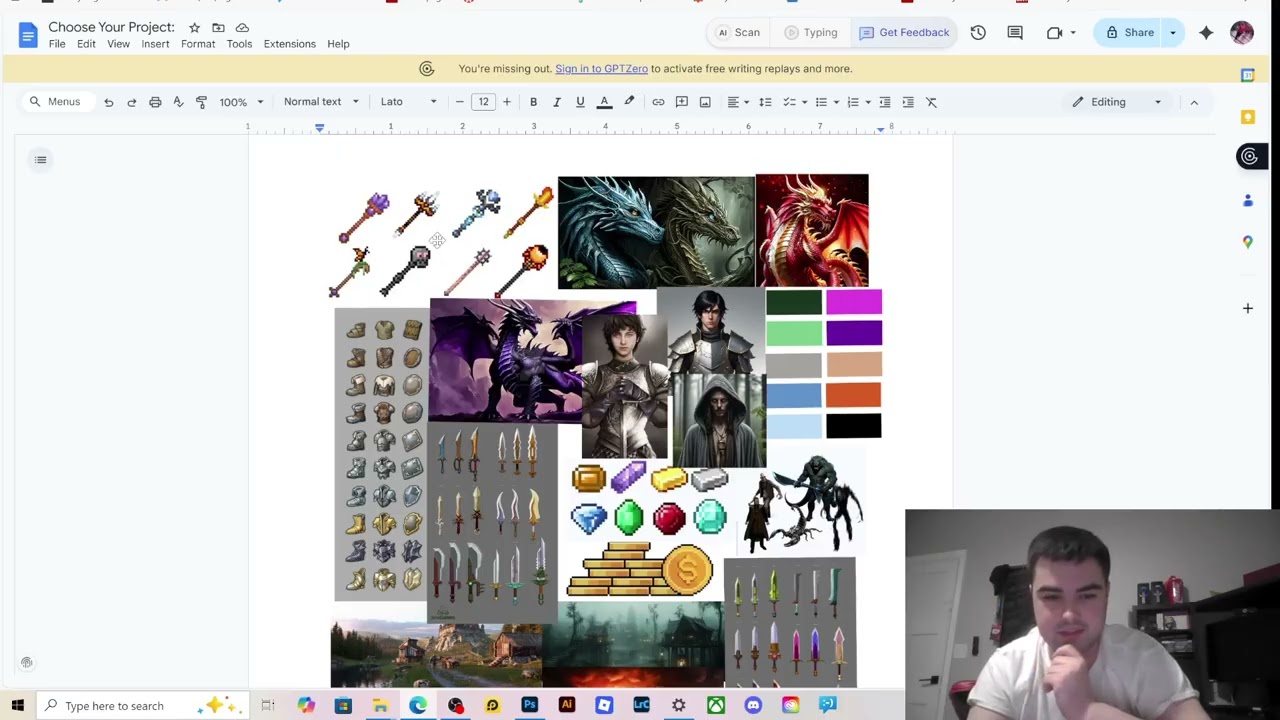Open the File menu
Image resolution: width=1280 pixels, height=720 pixels.
(x=57, y=44)
